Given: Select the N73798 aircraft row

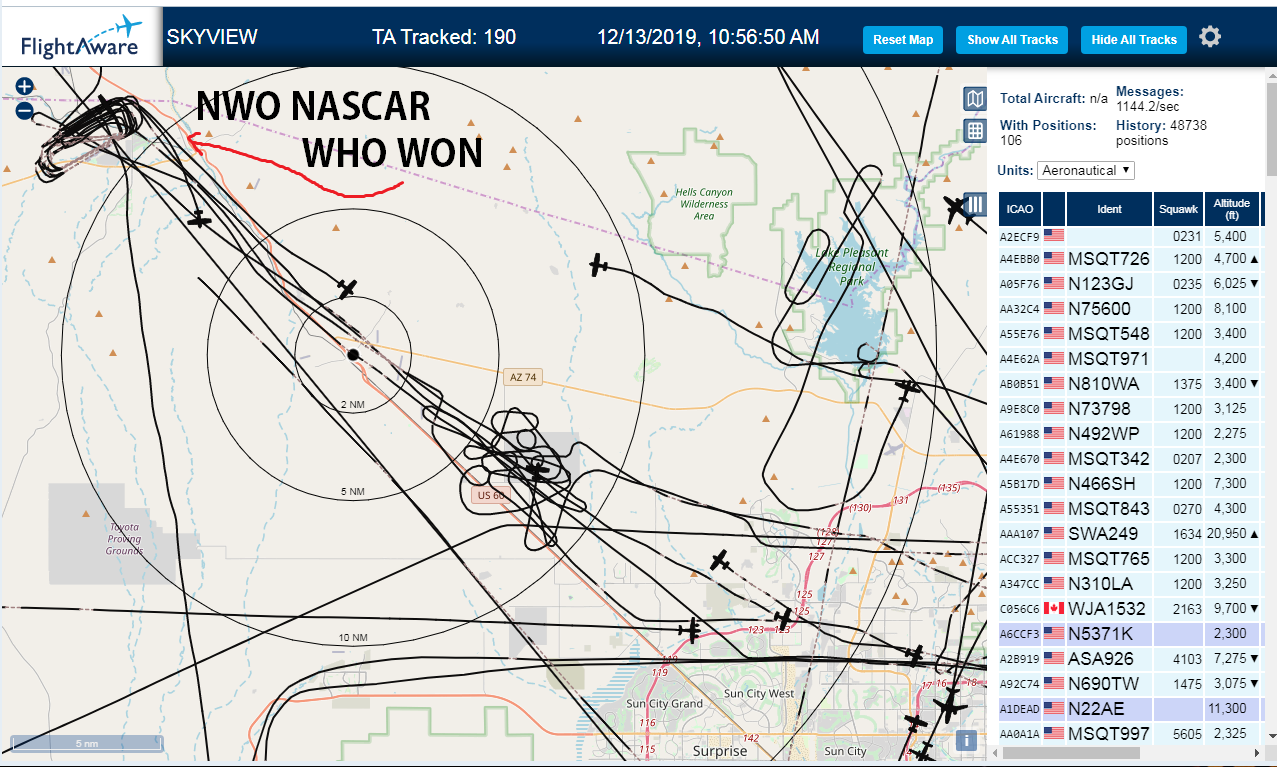Looking at the screenshot, I should (1130, 409).
